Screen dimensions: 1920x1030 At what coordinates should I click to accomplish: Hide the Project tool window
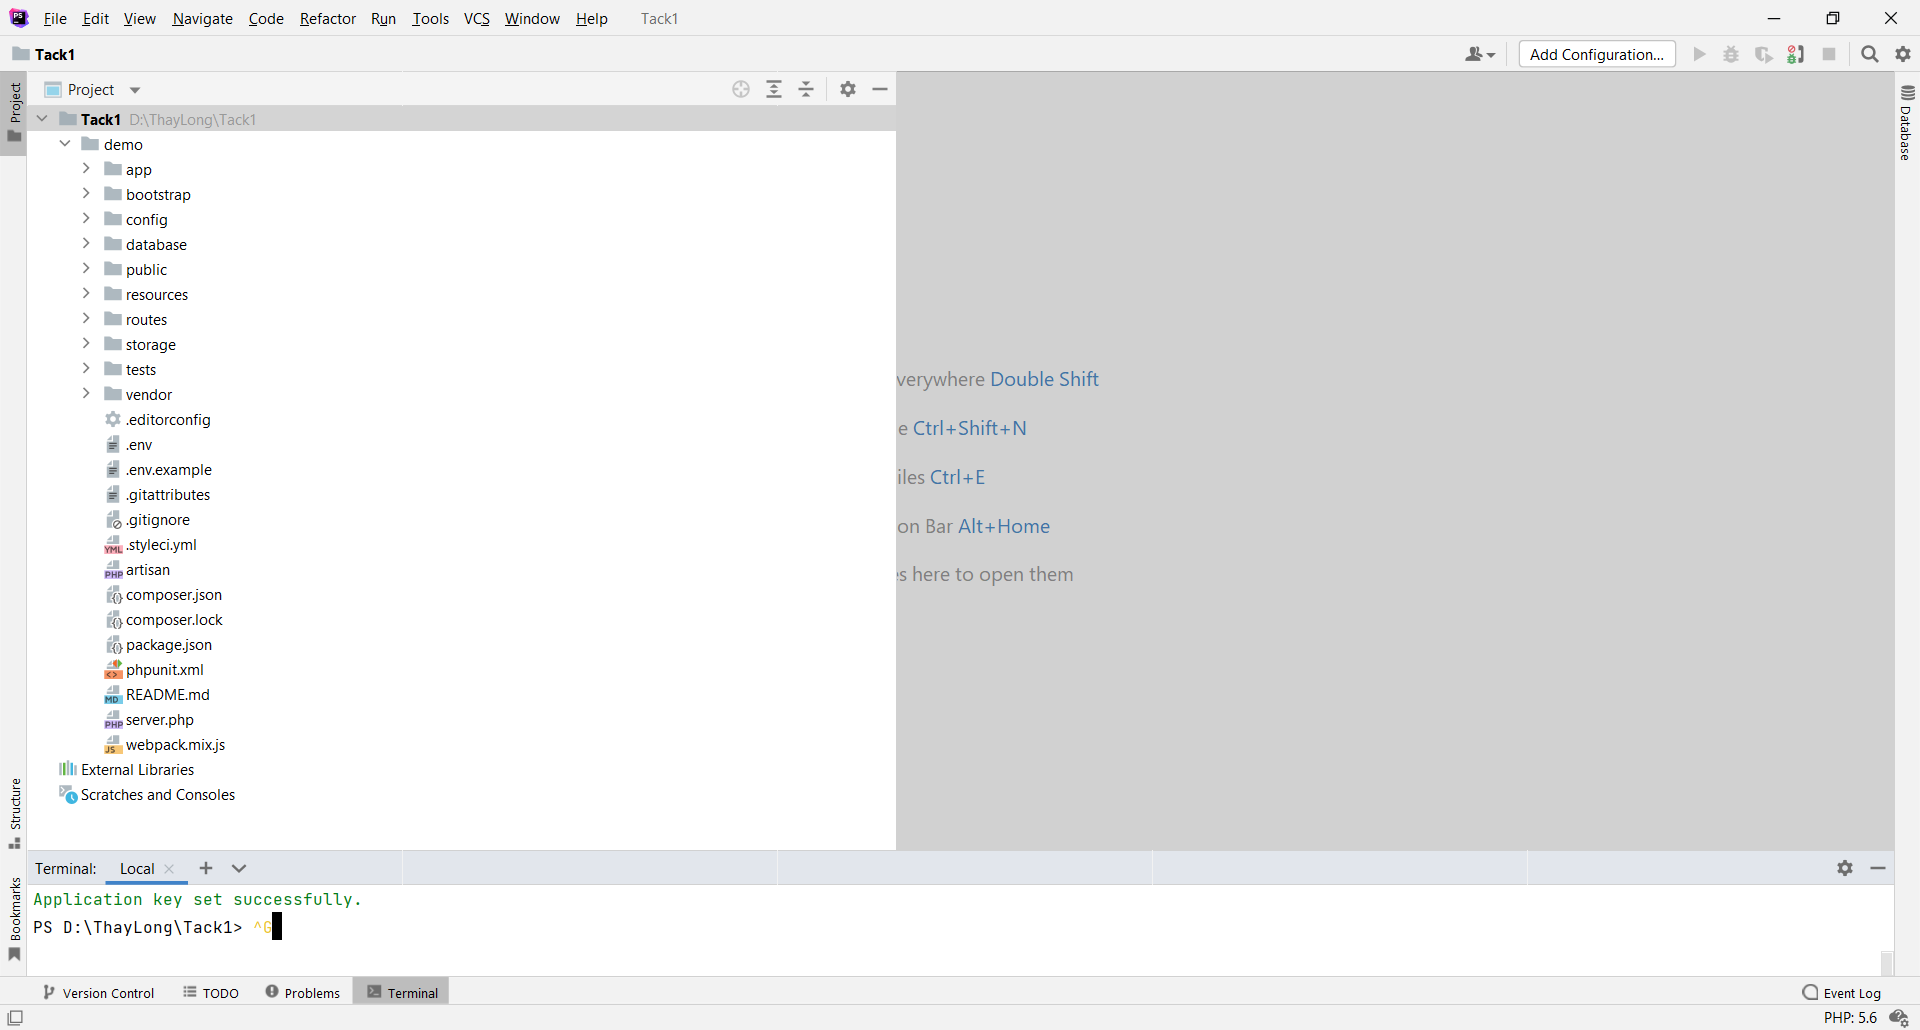pos(880,89)
